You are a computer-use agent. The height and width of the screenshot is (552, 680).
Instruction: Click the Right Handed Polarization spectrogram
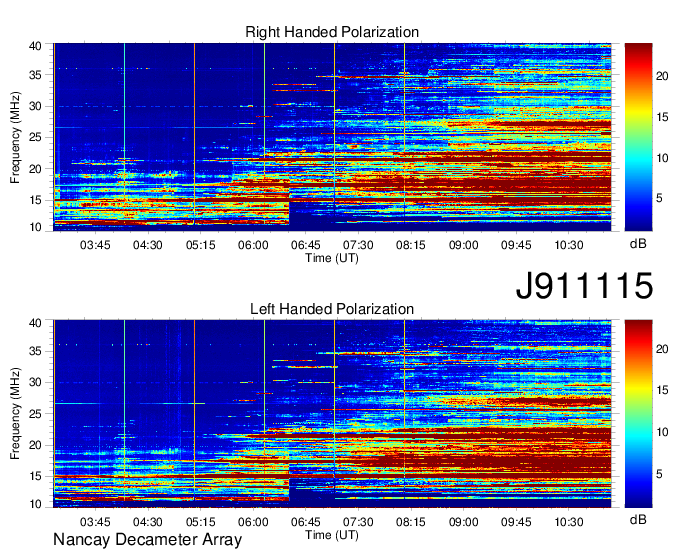[x=332, y=137]
